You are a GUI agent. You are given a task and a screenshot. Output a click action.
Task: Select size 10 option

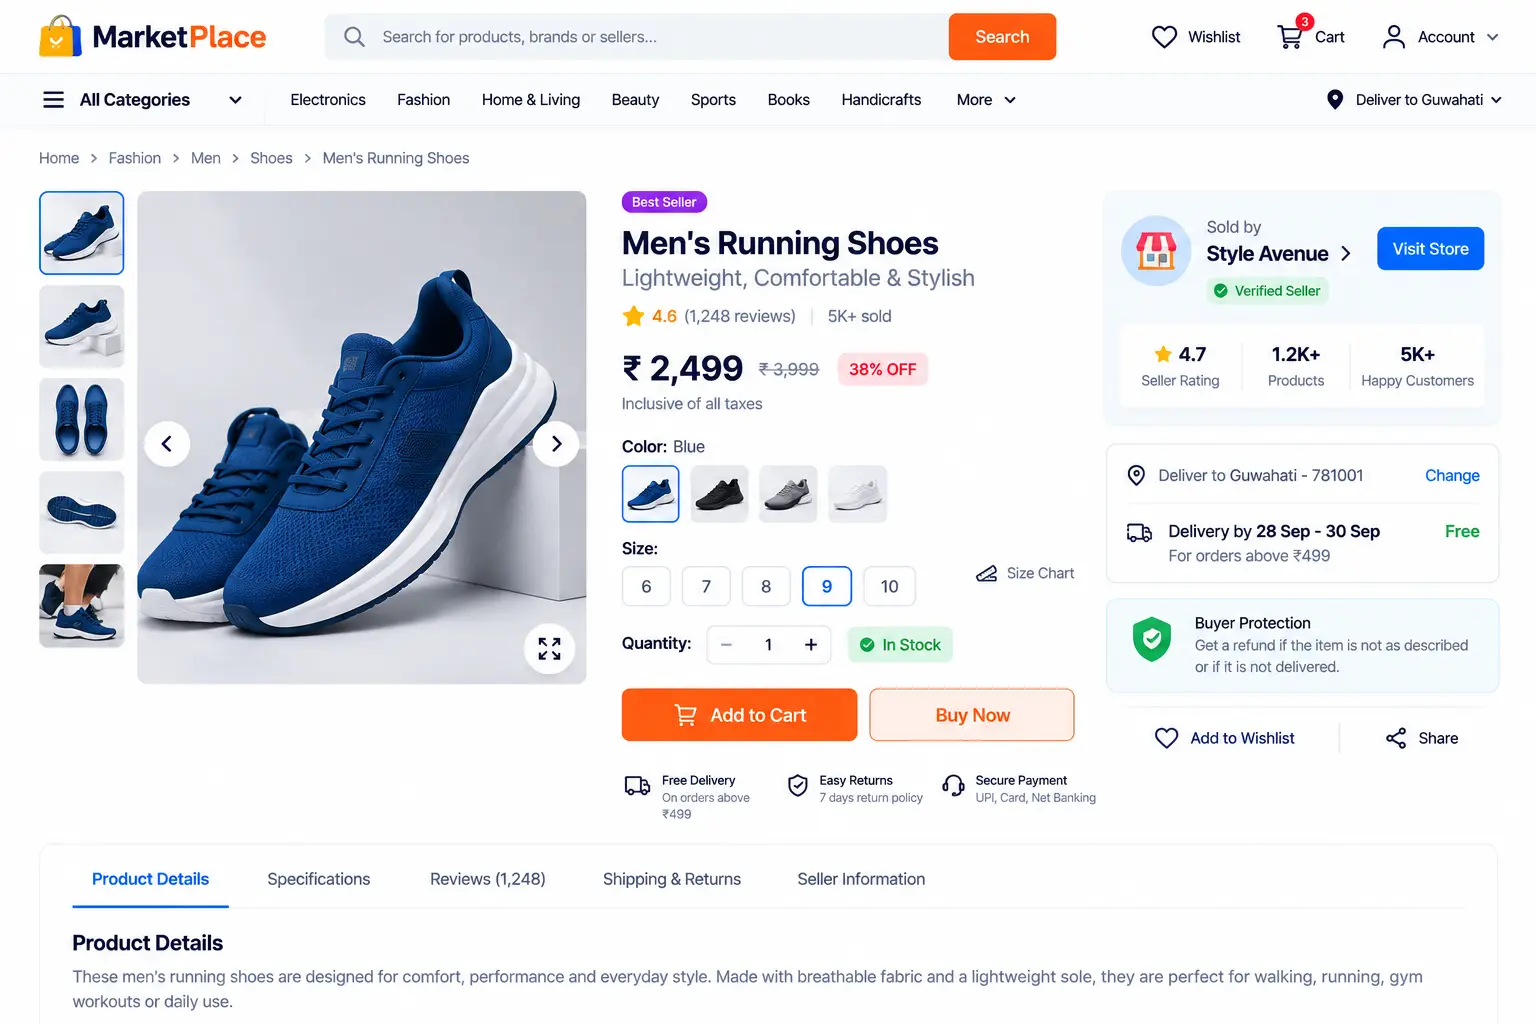click(x=889, y=586)
